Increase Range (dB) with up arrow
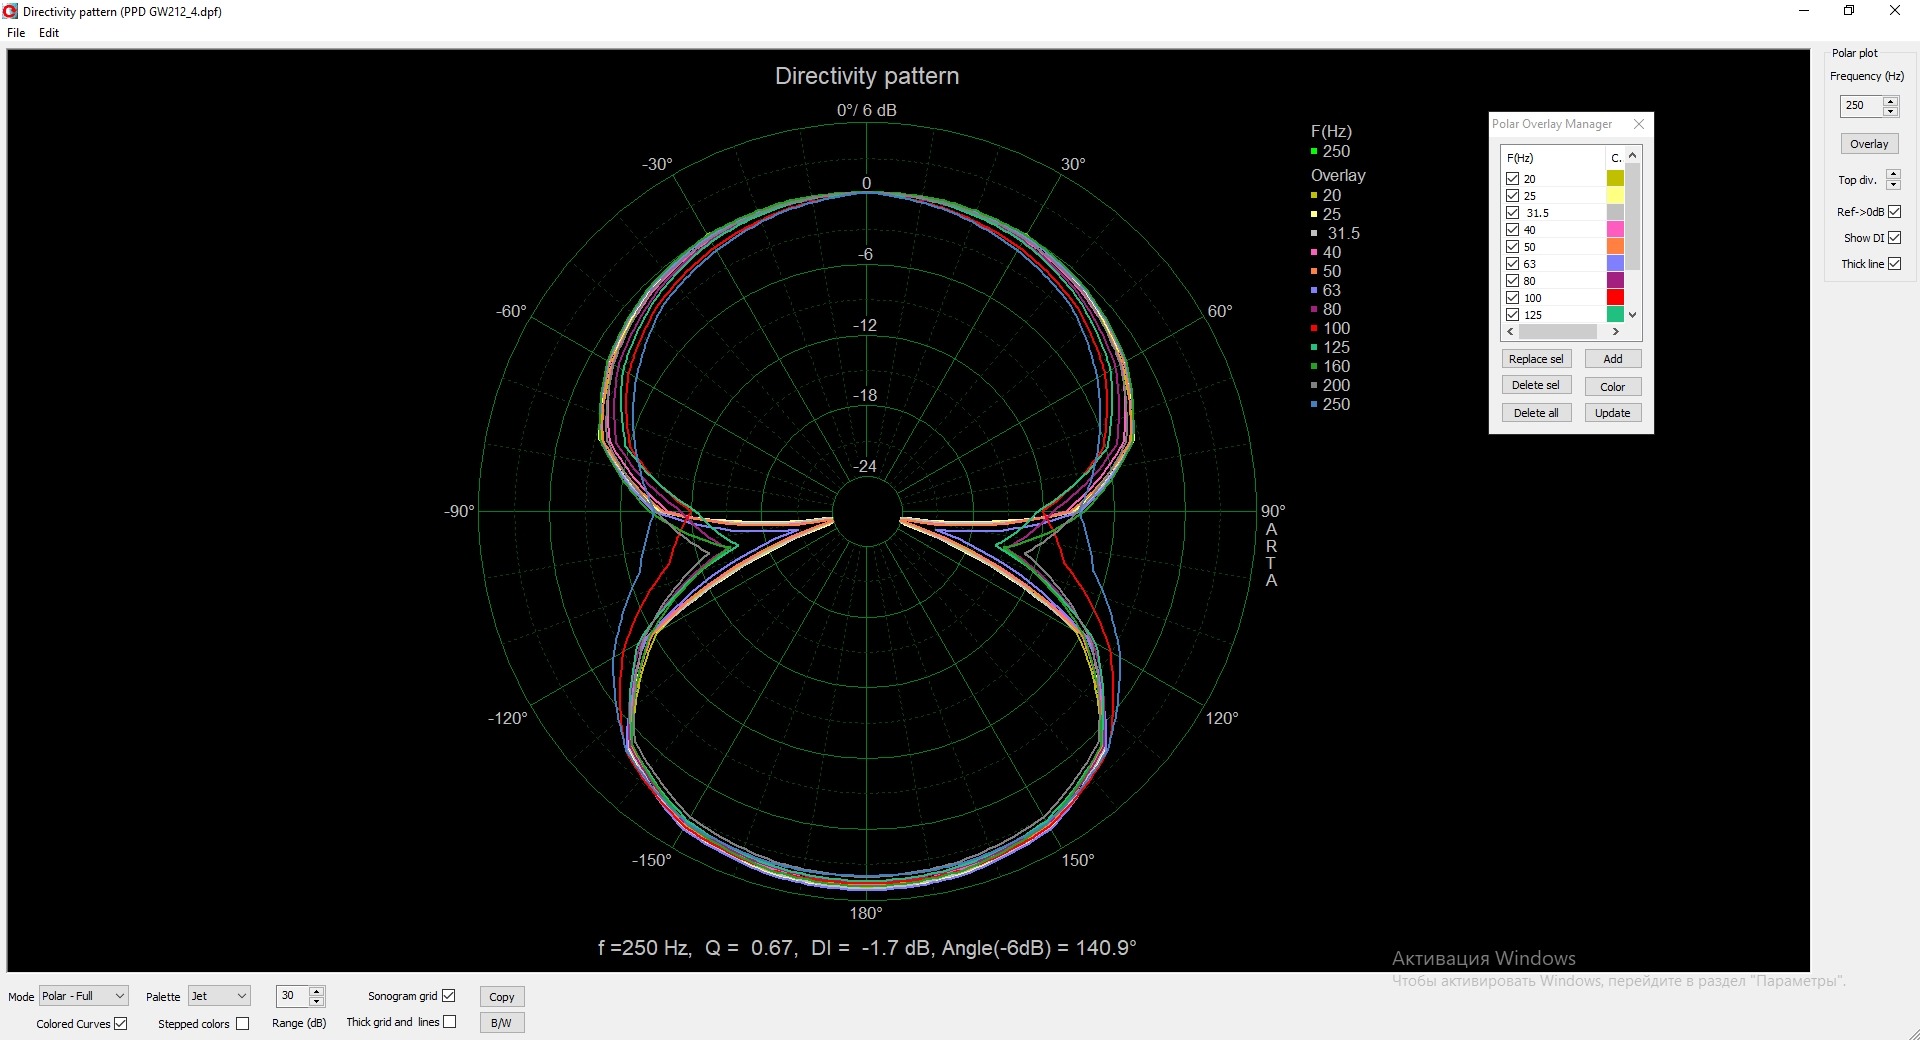The height and width of the screenshot is (1040, 1920). pyautogui.click(x=317, y=991)
